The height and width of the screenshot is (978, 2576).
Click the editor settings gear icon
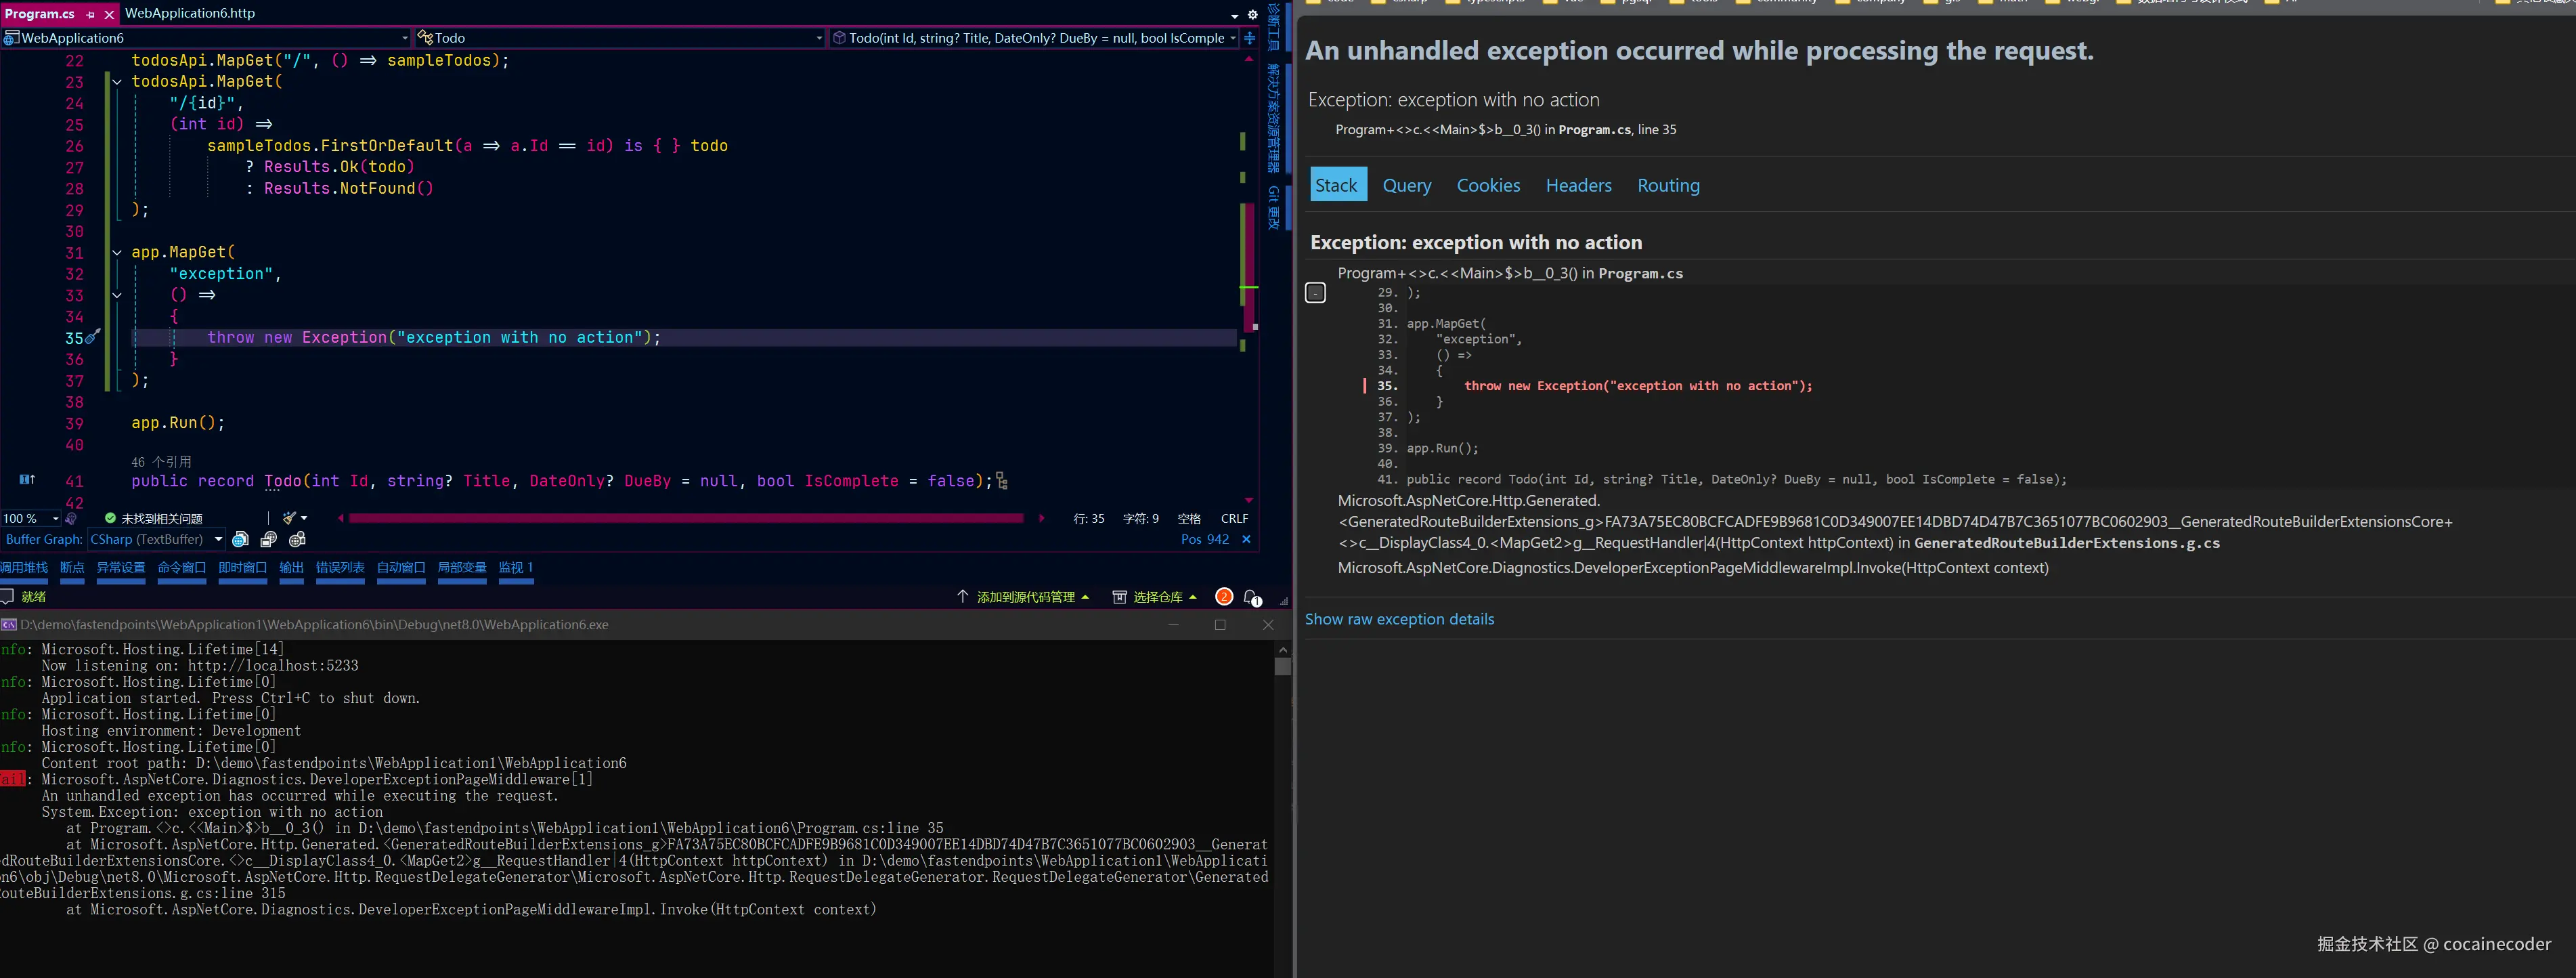coord(1252,14)
